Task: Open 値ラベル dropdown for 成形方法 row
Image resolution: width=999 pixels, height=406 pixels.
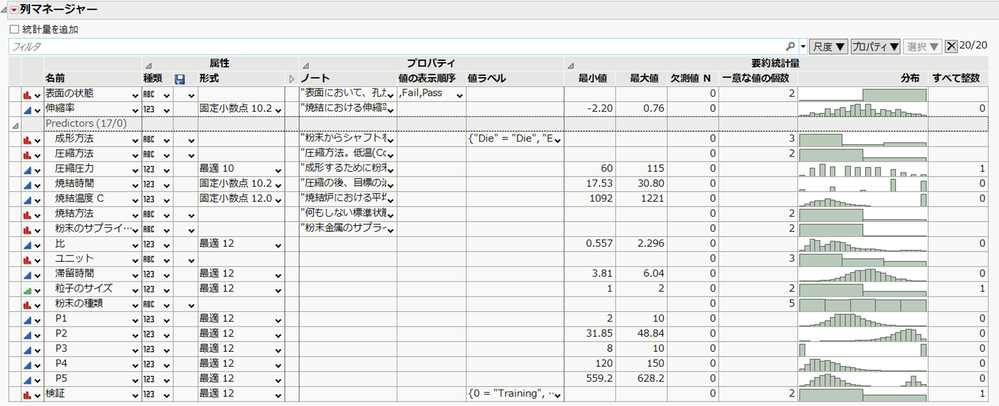Action: point(557,140)
